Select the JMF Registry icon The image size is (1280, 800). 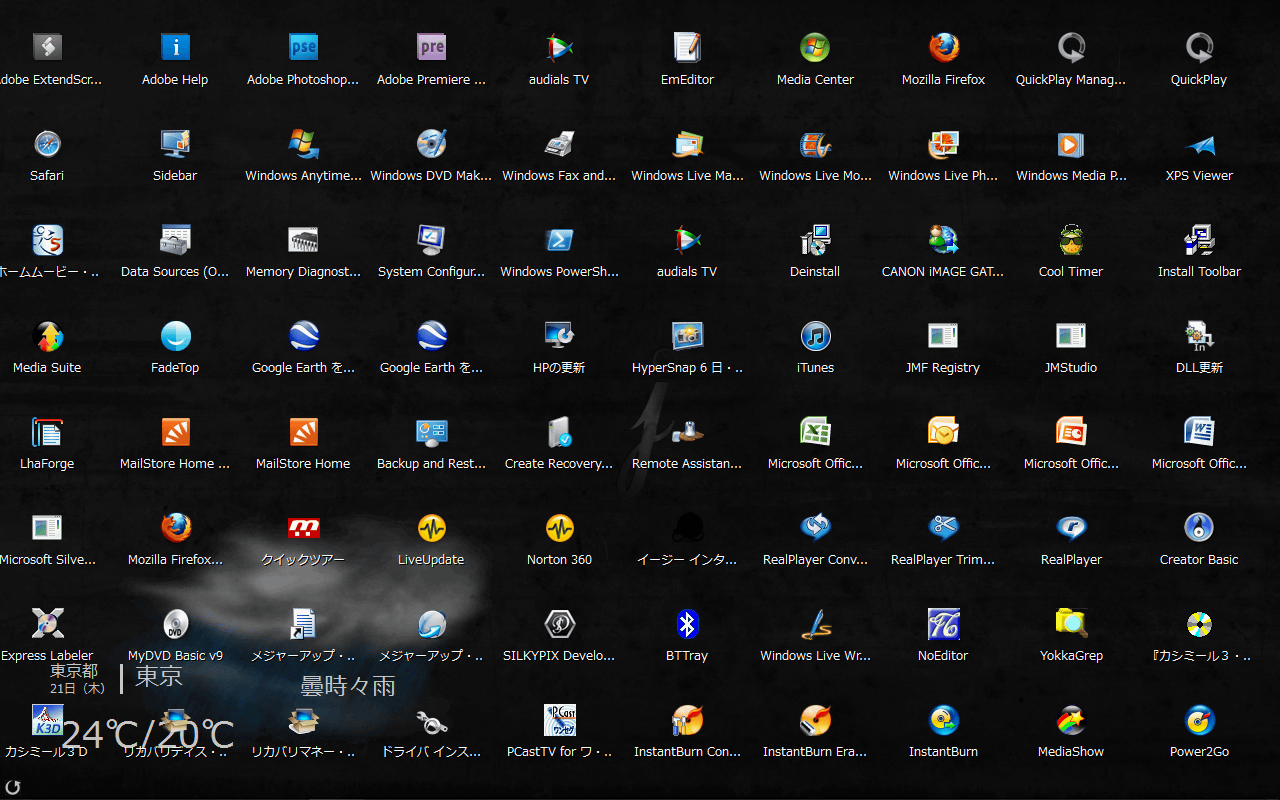click(943, 335)
